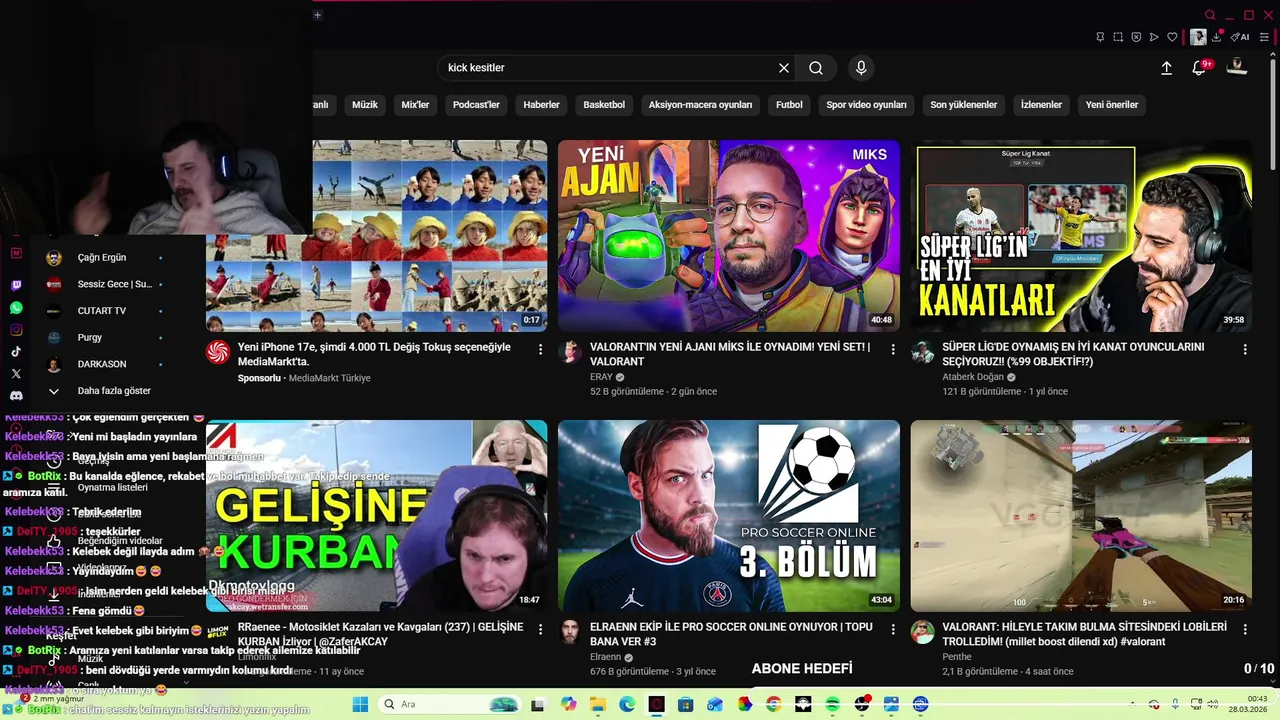Open Sessiz Gece subscription channel

tap(114, 284)
